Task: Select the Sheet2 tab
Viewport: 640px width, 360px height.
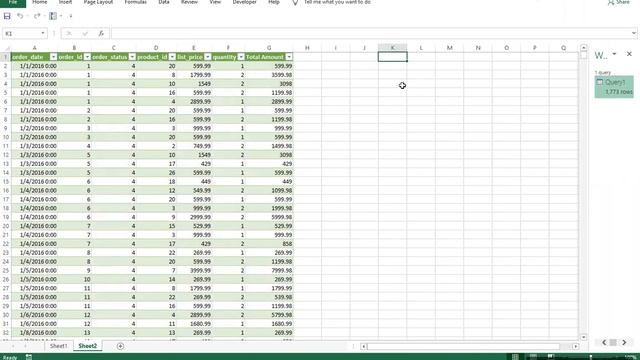Action: click(88, 346)
